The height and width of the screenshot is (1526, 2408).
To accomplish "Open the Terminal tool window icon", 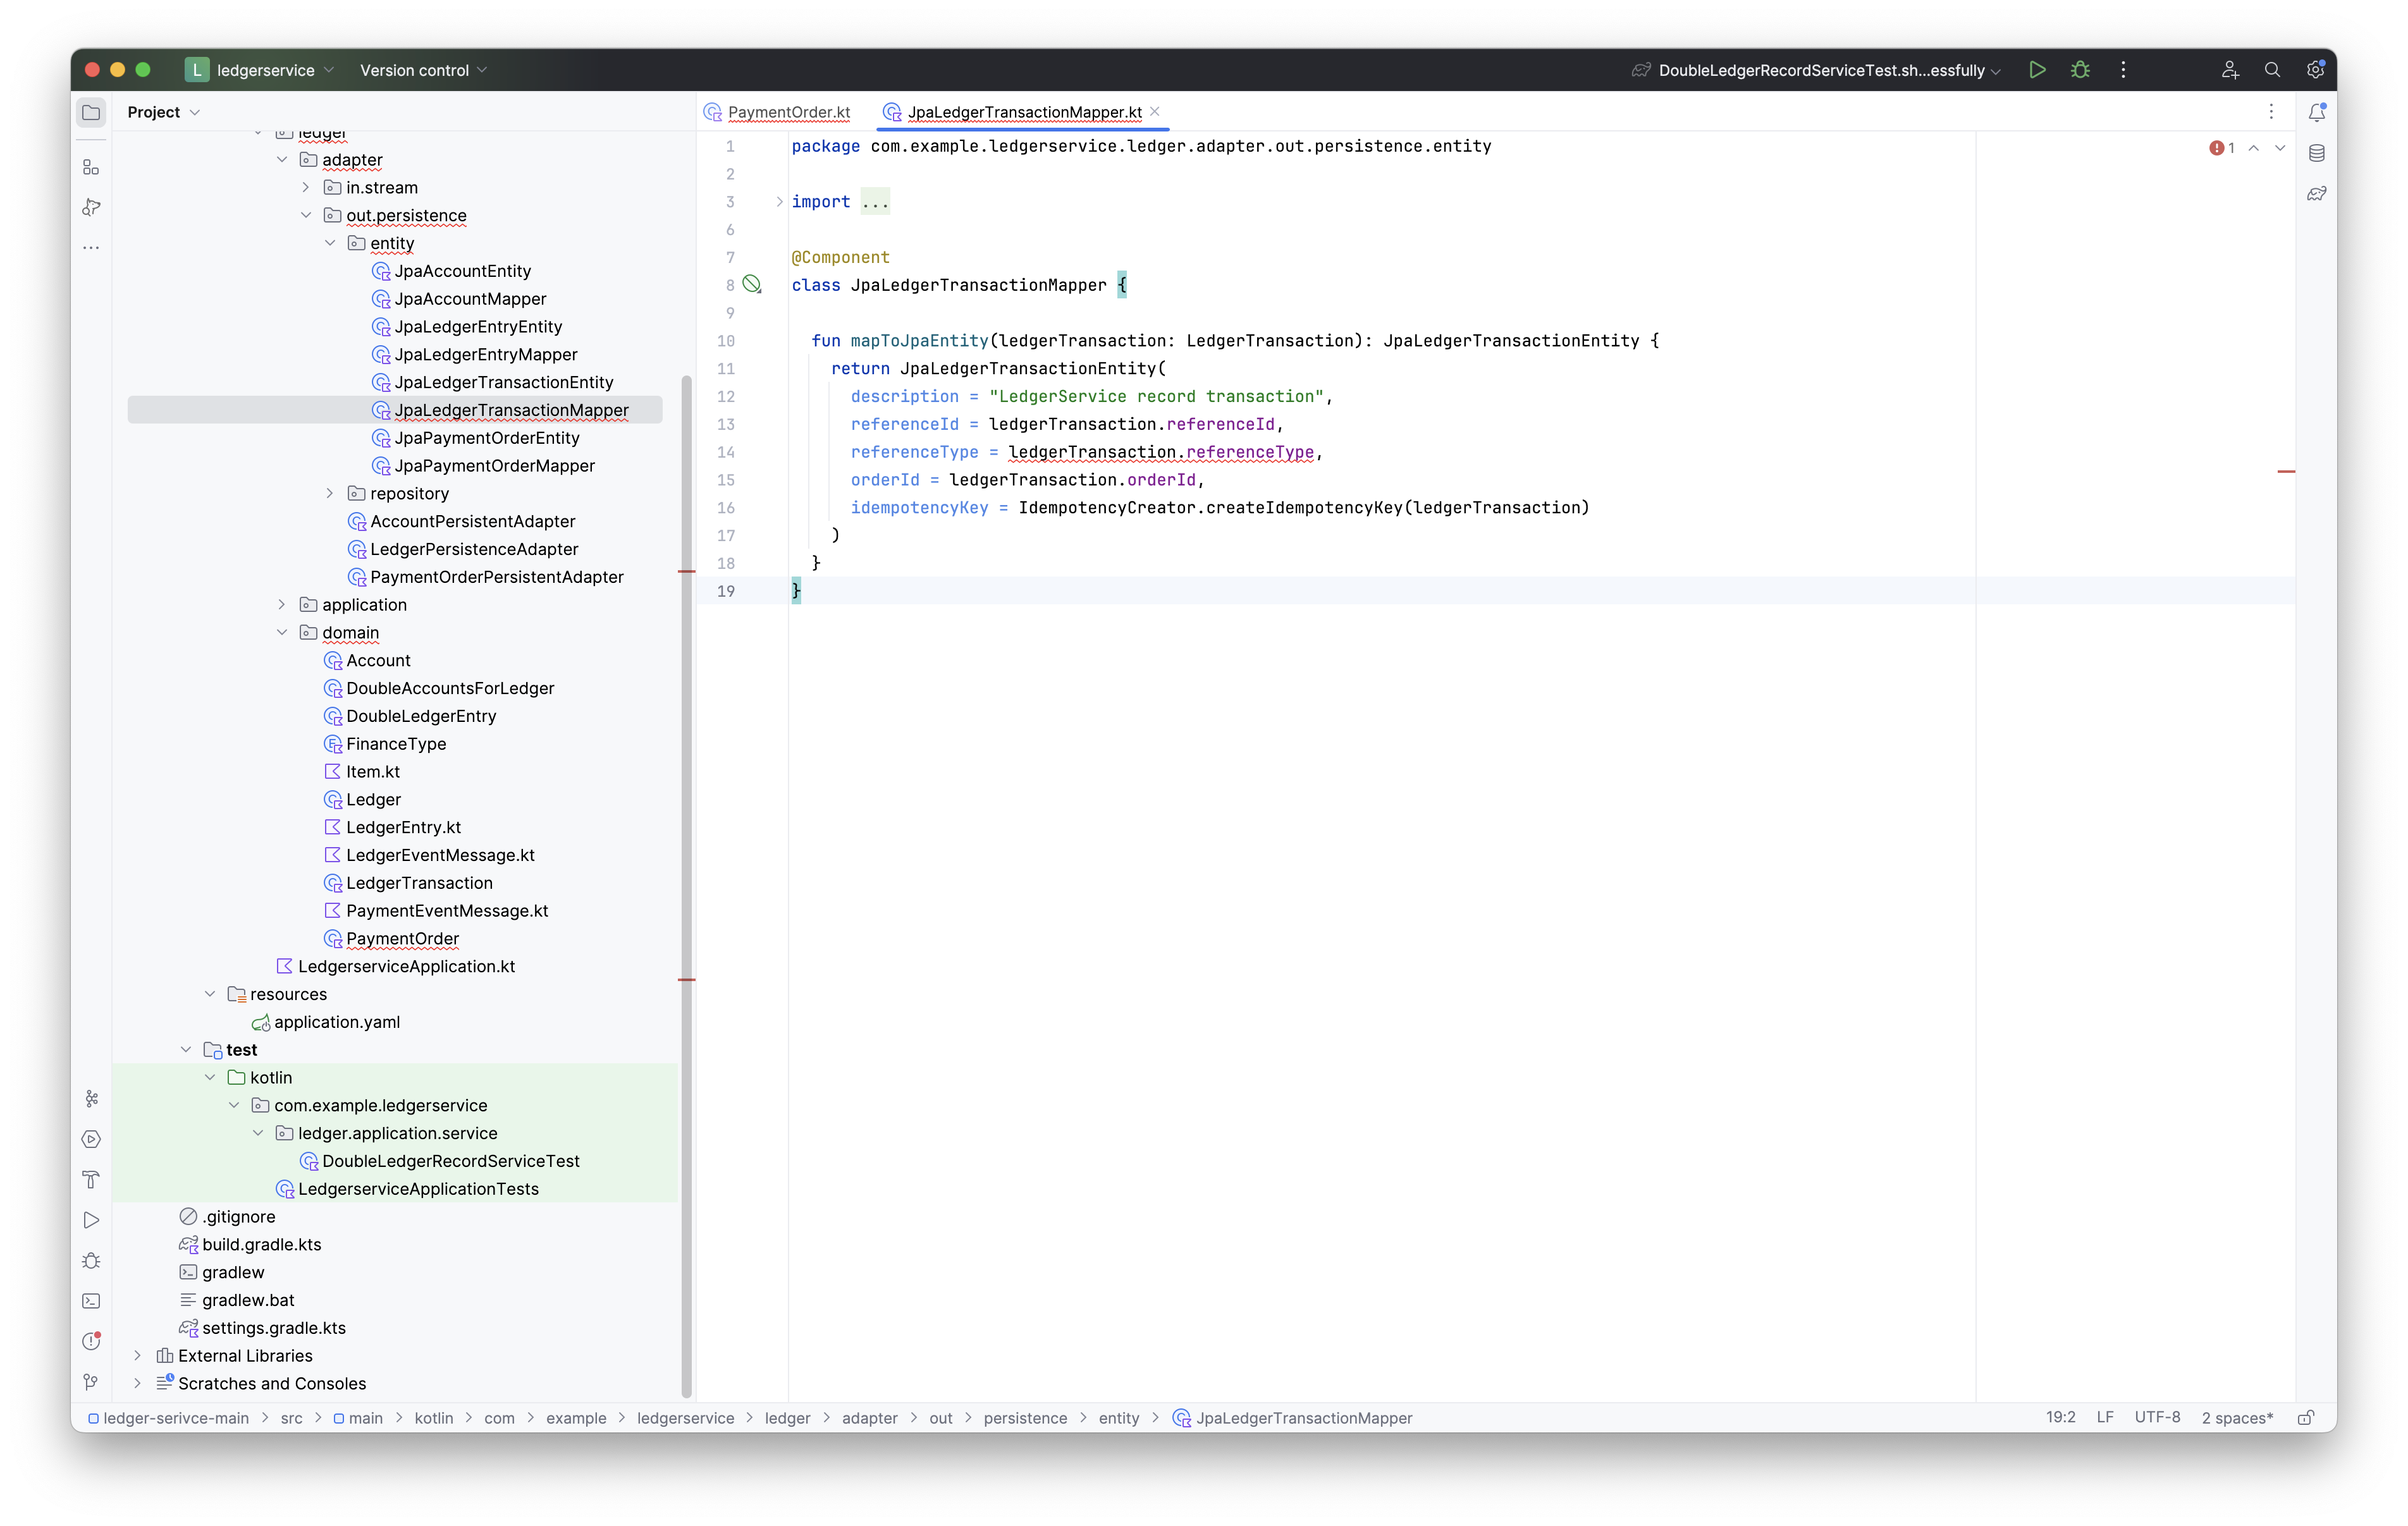I will [91, 1301].
